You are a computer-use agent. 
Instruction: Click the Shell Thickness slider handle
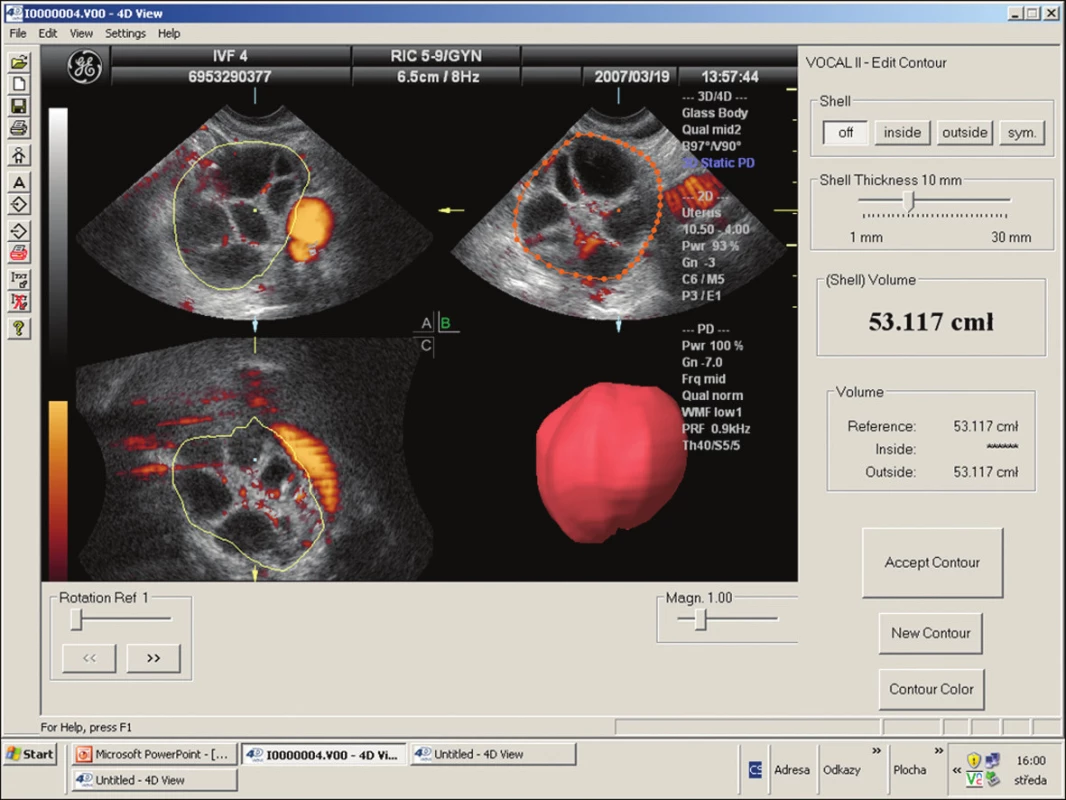[x=909, y=201]
